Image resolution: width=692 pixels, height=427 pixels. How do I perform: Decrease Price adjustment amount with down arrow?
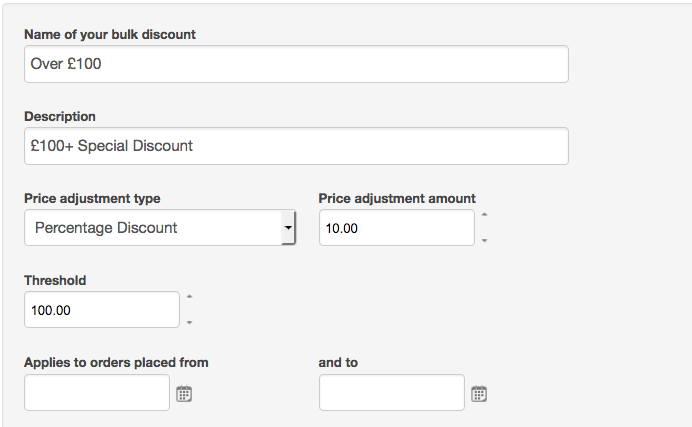click(x=484, y=240)
